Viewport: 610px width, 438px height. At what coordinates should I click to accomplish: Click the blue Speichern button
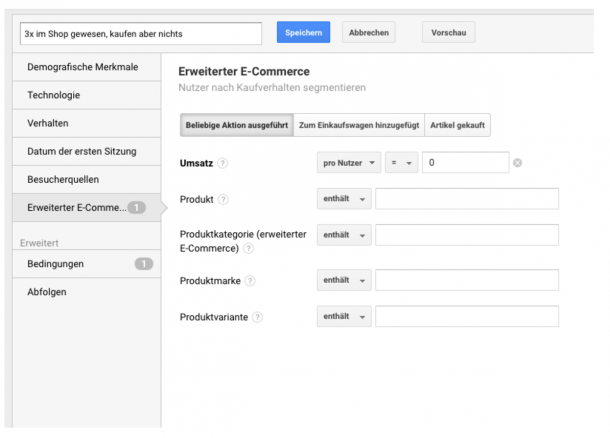[x=303, y=32]
